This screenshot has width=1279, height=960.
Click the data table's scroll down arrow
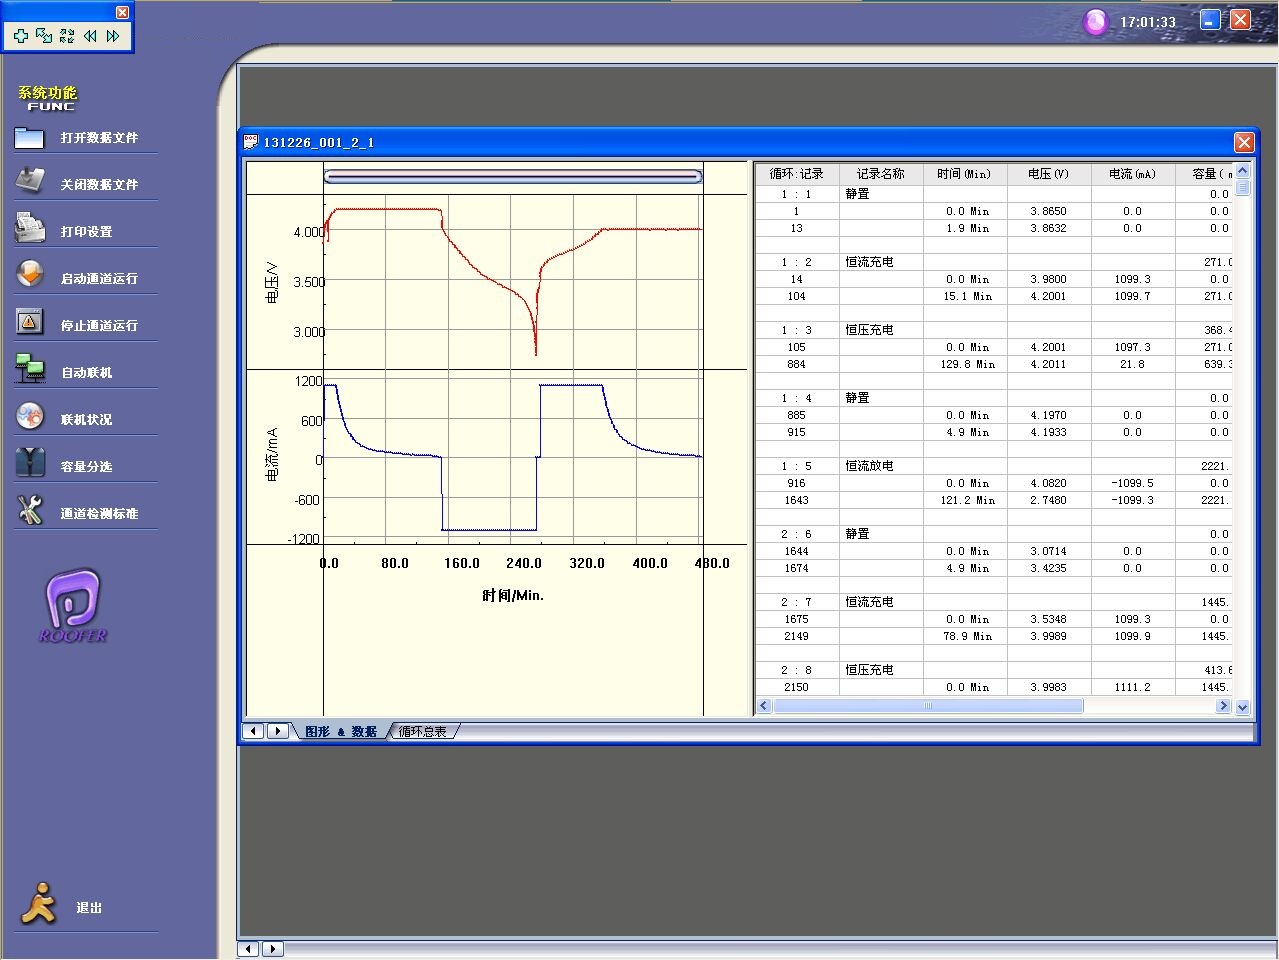click(1243, 707)
